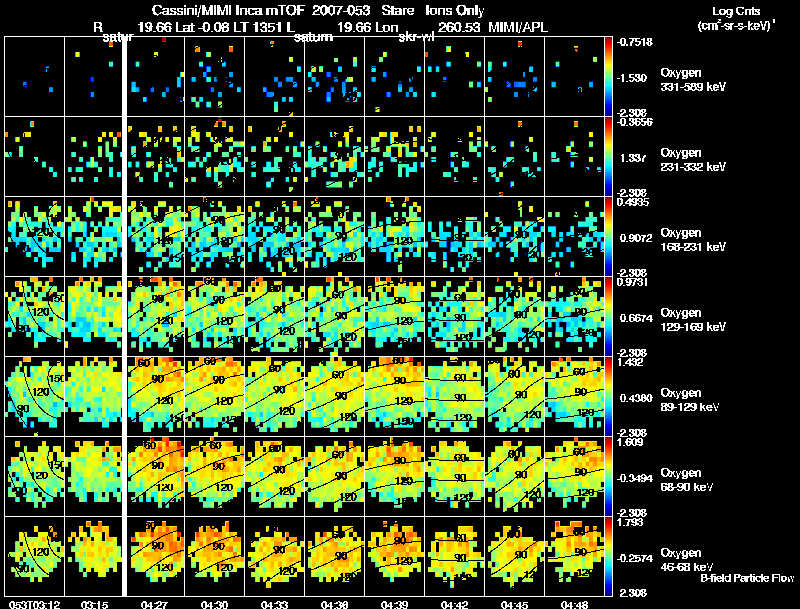Screen dimensions: 800x609
Task: Select the 'Oxygen 89-129 keV' row label
Action: [690, 400]
